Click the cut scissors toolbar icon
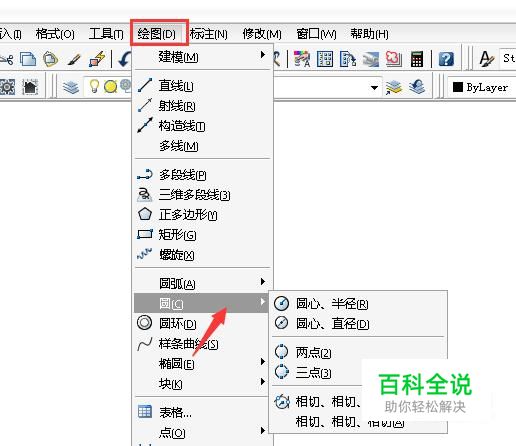Screen dimensions: 516x446 point(7,59)
